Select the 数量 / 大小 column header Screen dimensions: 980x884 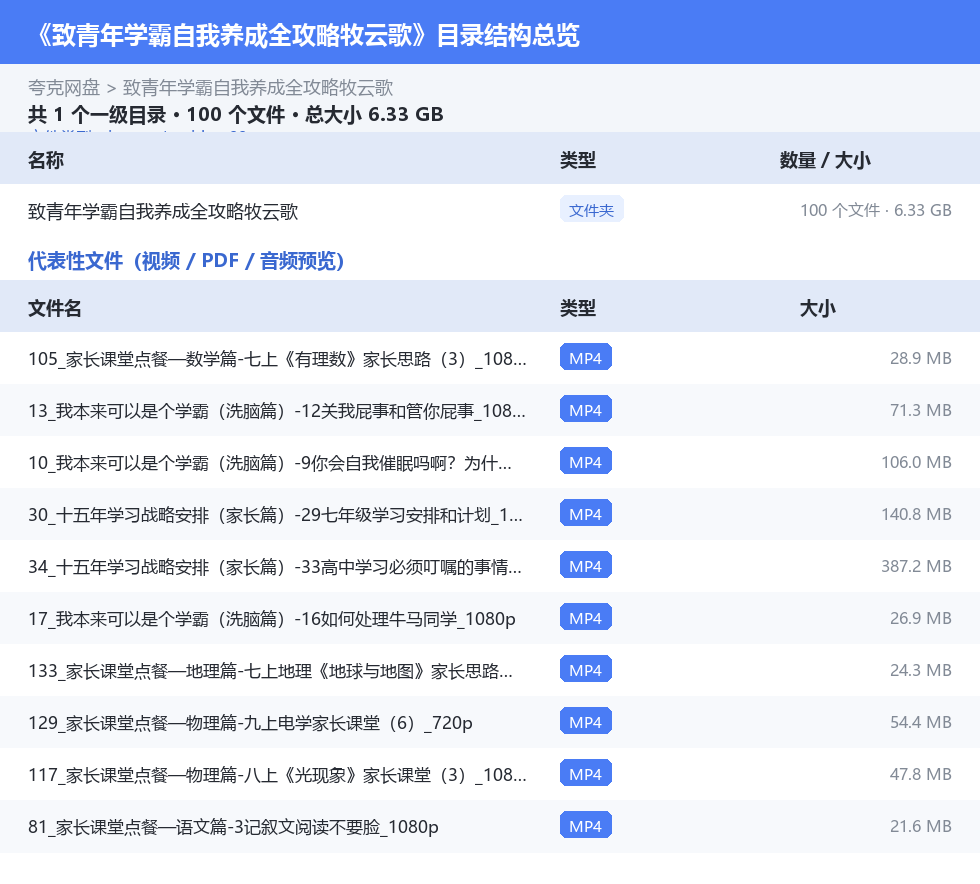coord(825,160)
